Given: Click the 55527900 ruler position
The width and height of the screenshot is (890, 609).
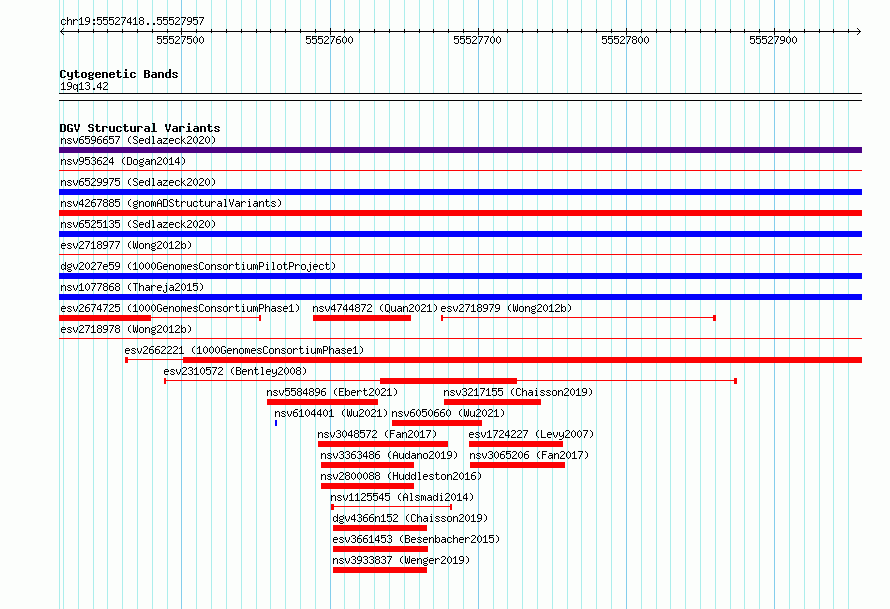Looking at the screenshot, I should [773, 40].
